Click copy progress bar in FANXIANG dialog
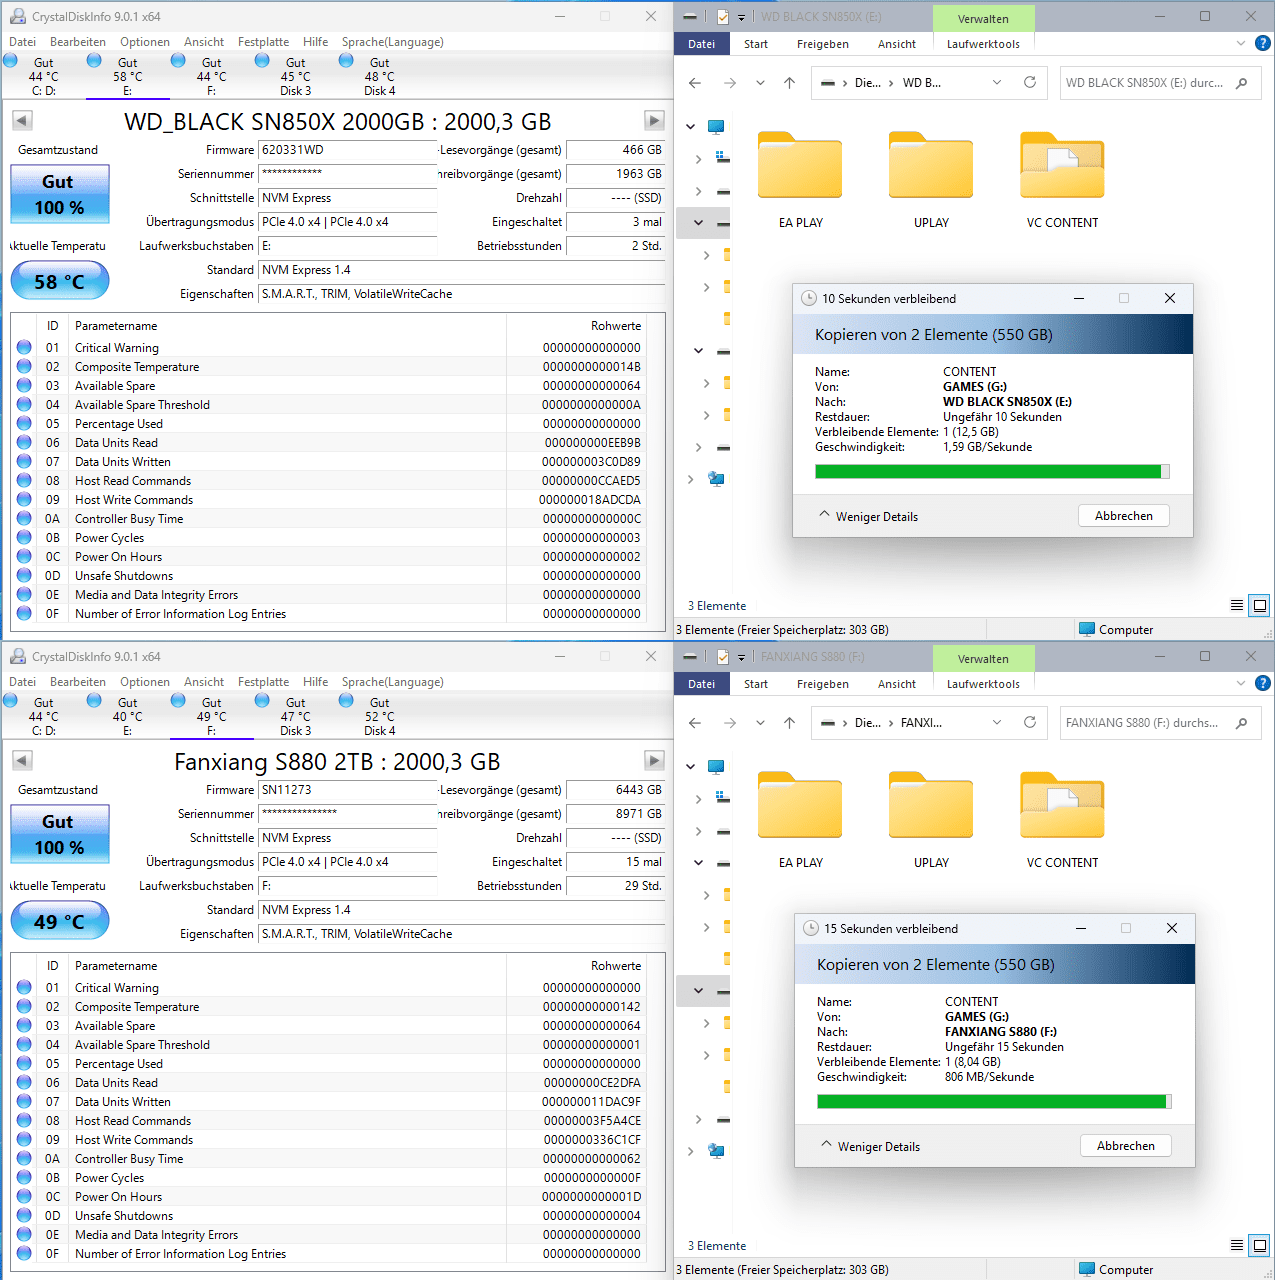This screenshot has height=1280, width=1275. [x=994, y=1102]
